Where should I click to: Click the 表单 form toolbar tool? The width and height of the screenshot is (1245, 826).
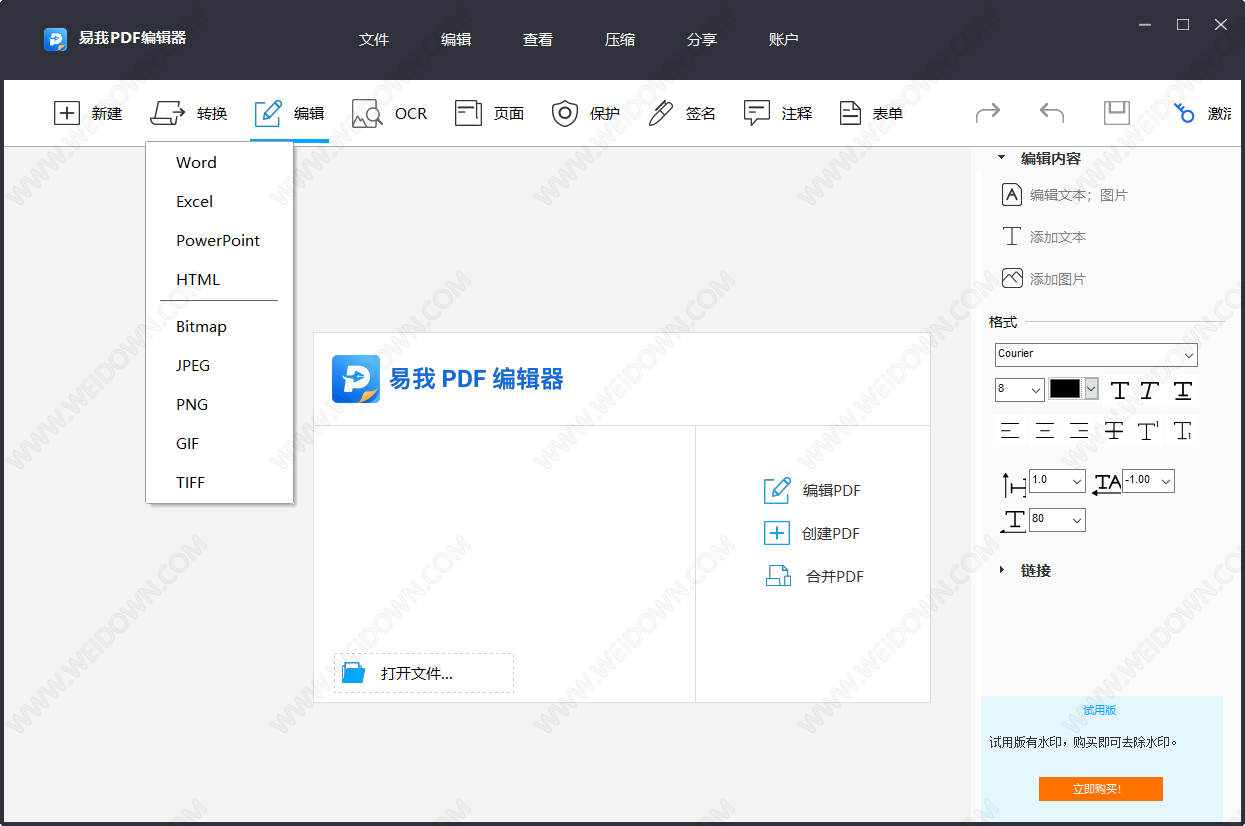[850, 113]
